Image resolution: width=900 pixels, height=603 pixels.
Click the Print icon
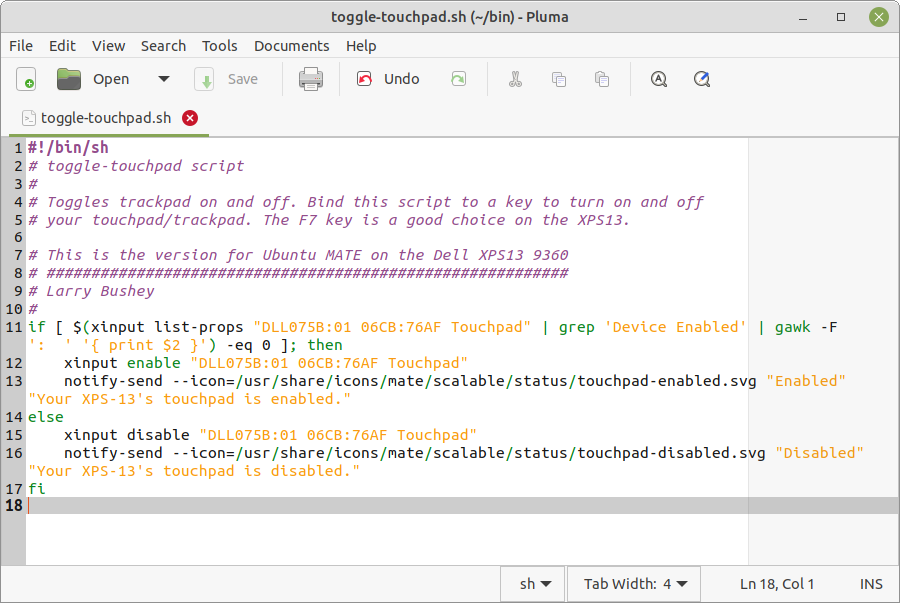pyautogui.click(x=310, y=79)
